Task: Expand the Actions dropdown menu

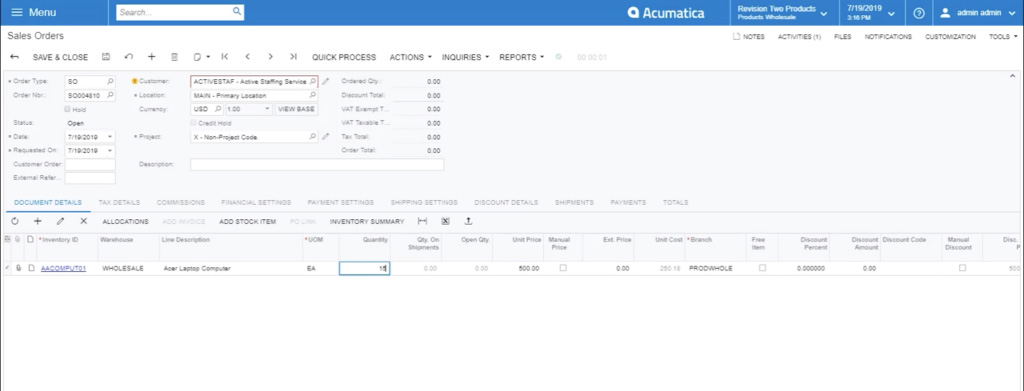Action: (x=410, y=57)
